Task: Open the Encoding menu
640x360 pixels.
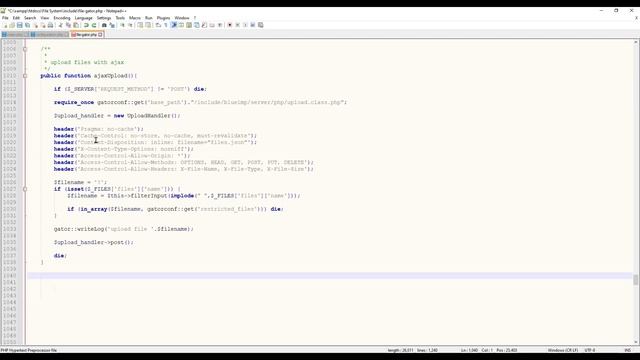Action: coord(62,18)
